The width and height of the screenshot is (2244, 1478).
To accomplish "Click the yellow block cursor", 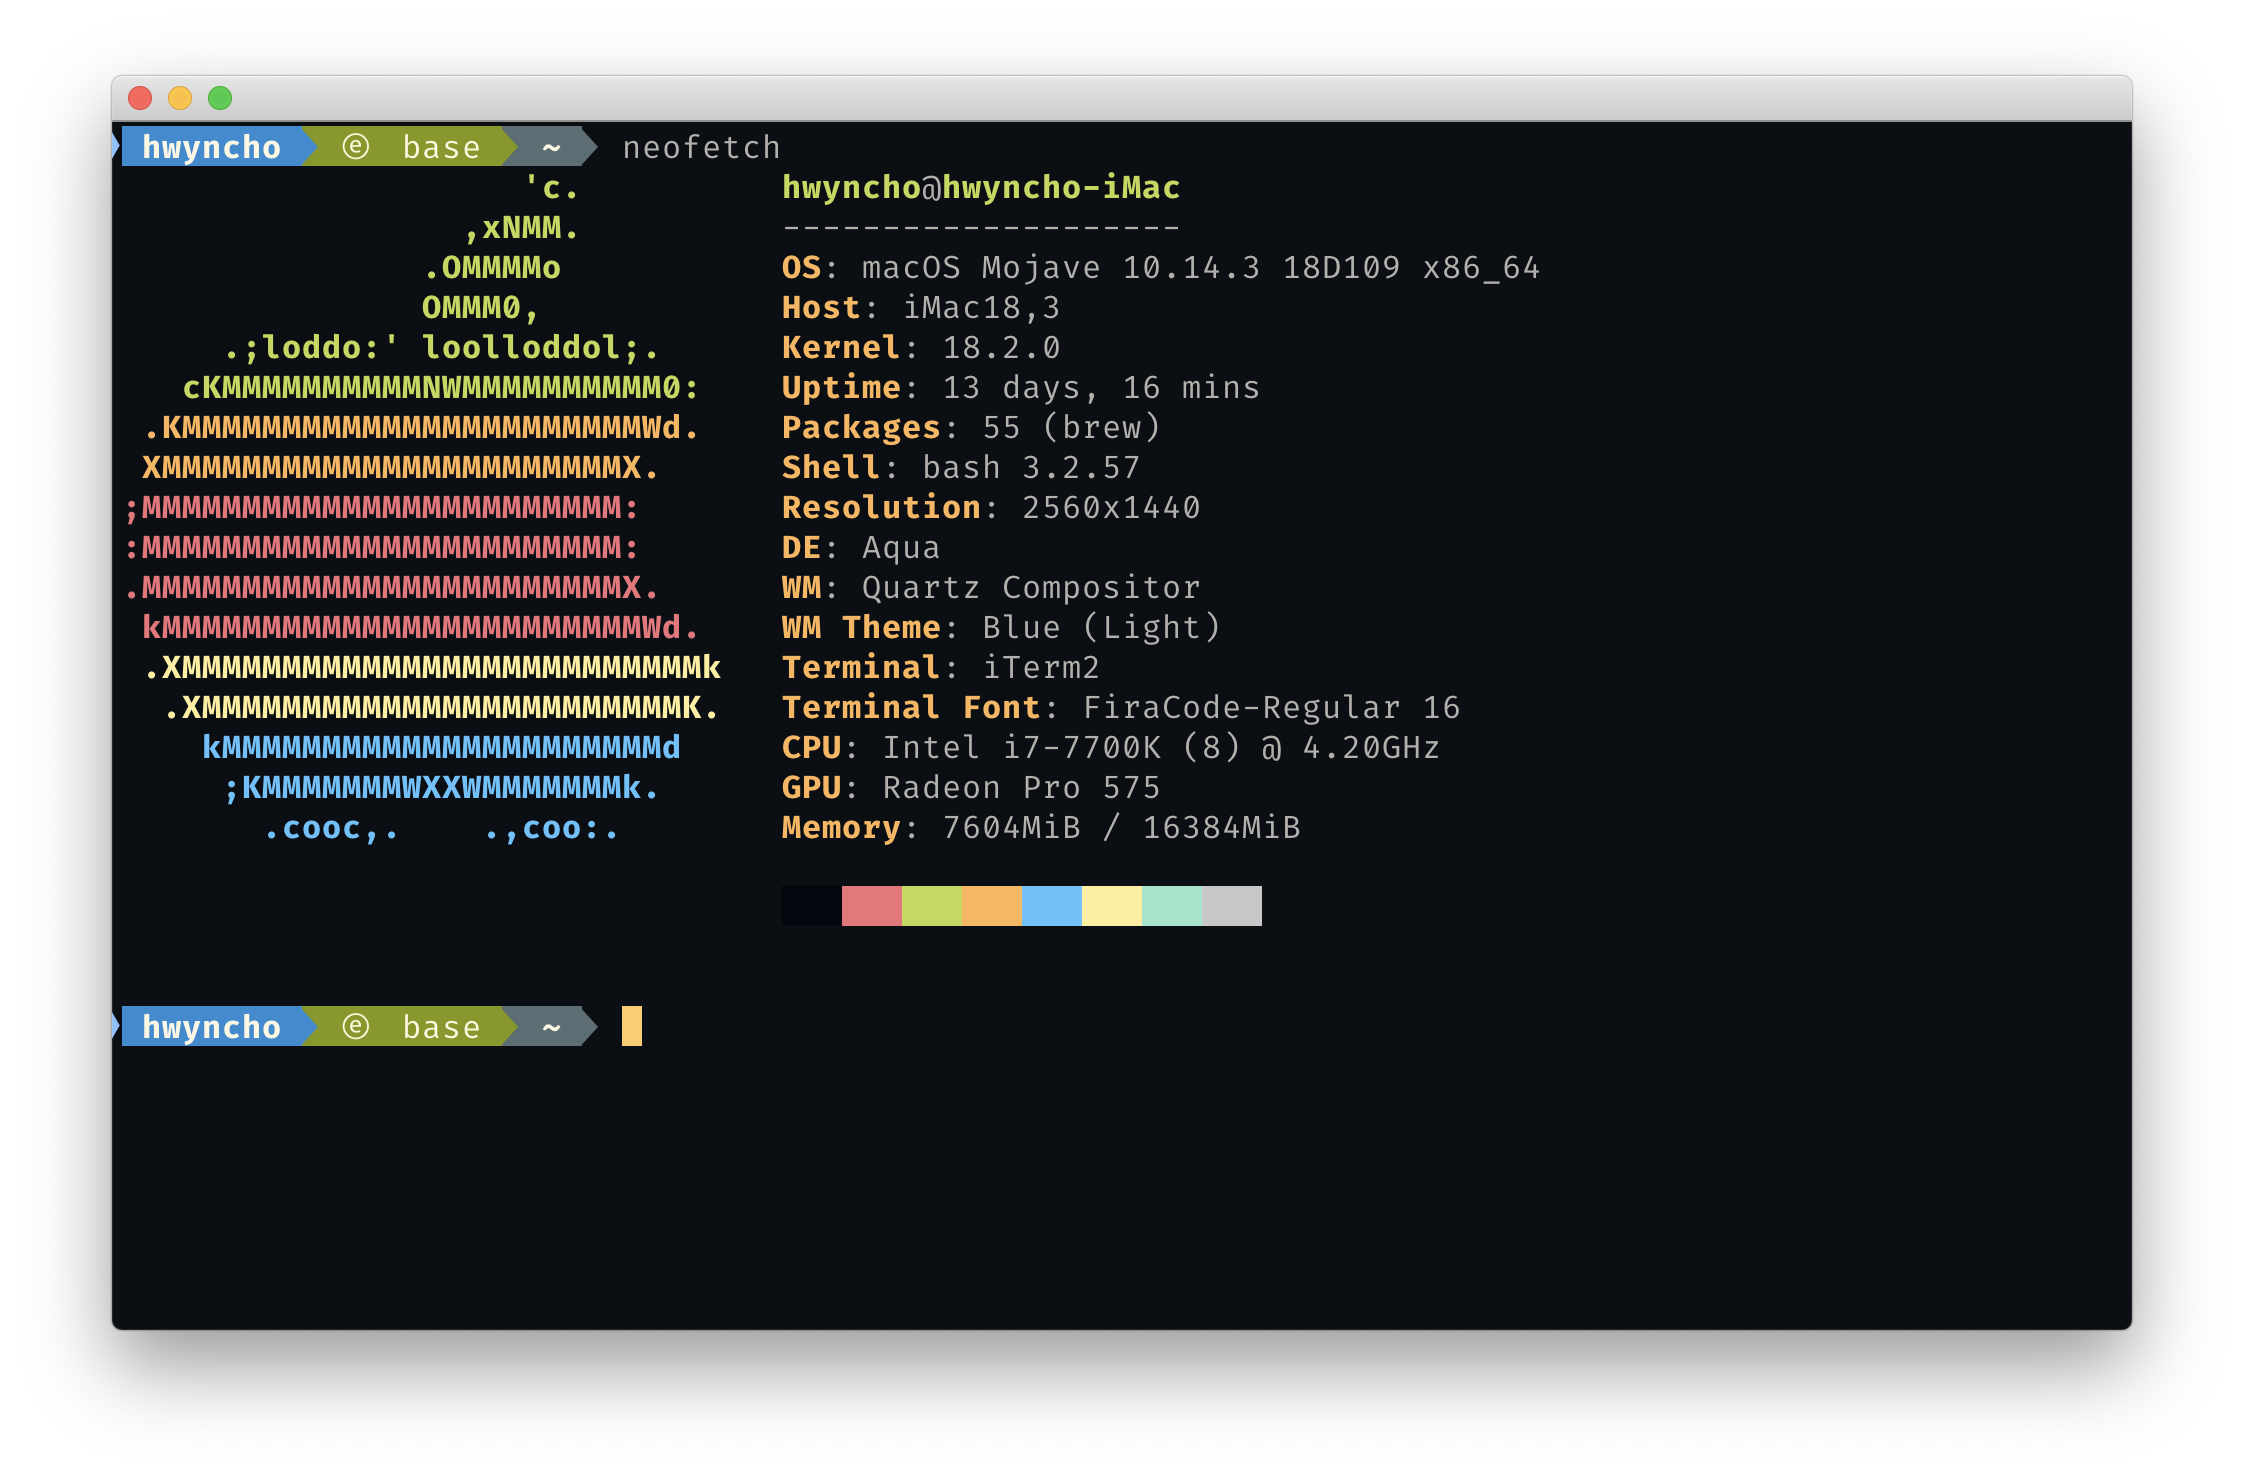I will point(631,1027).
